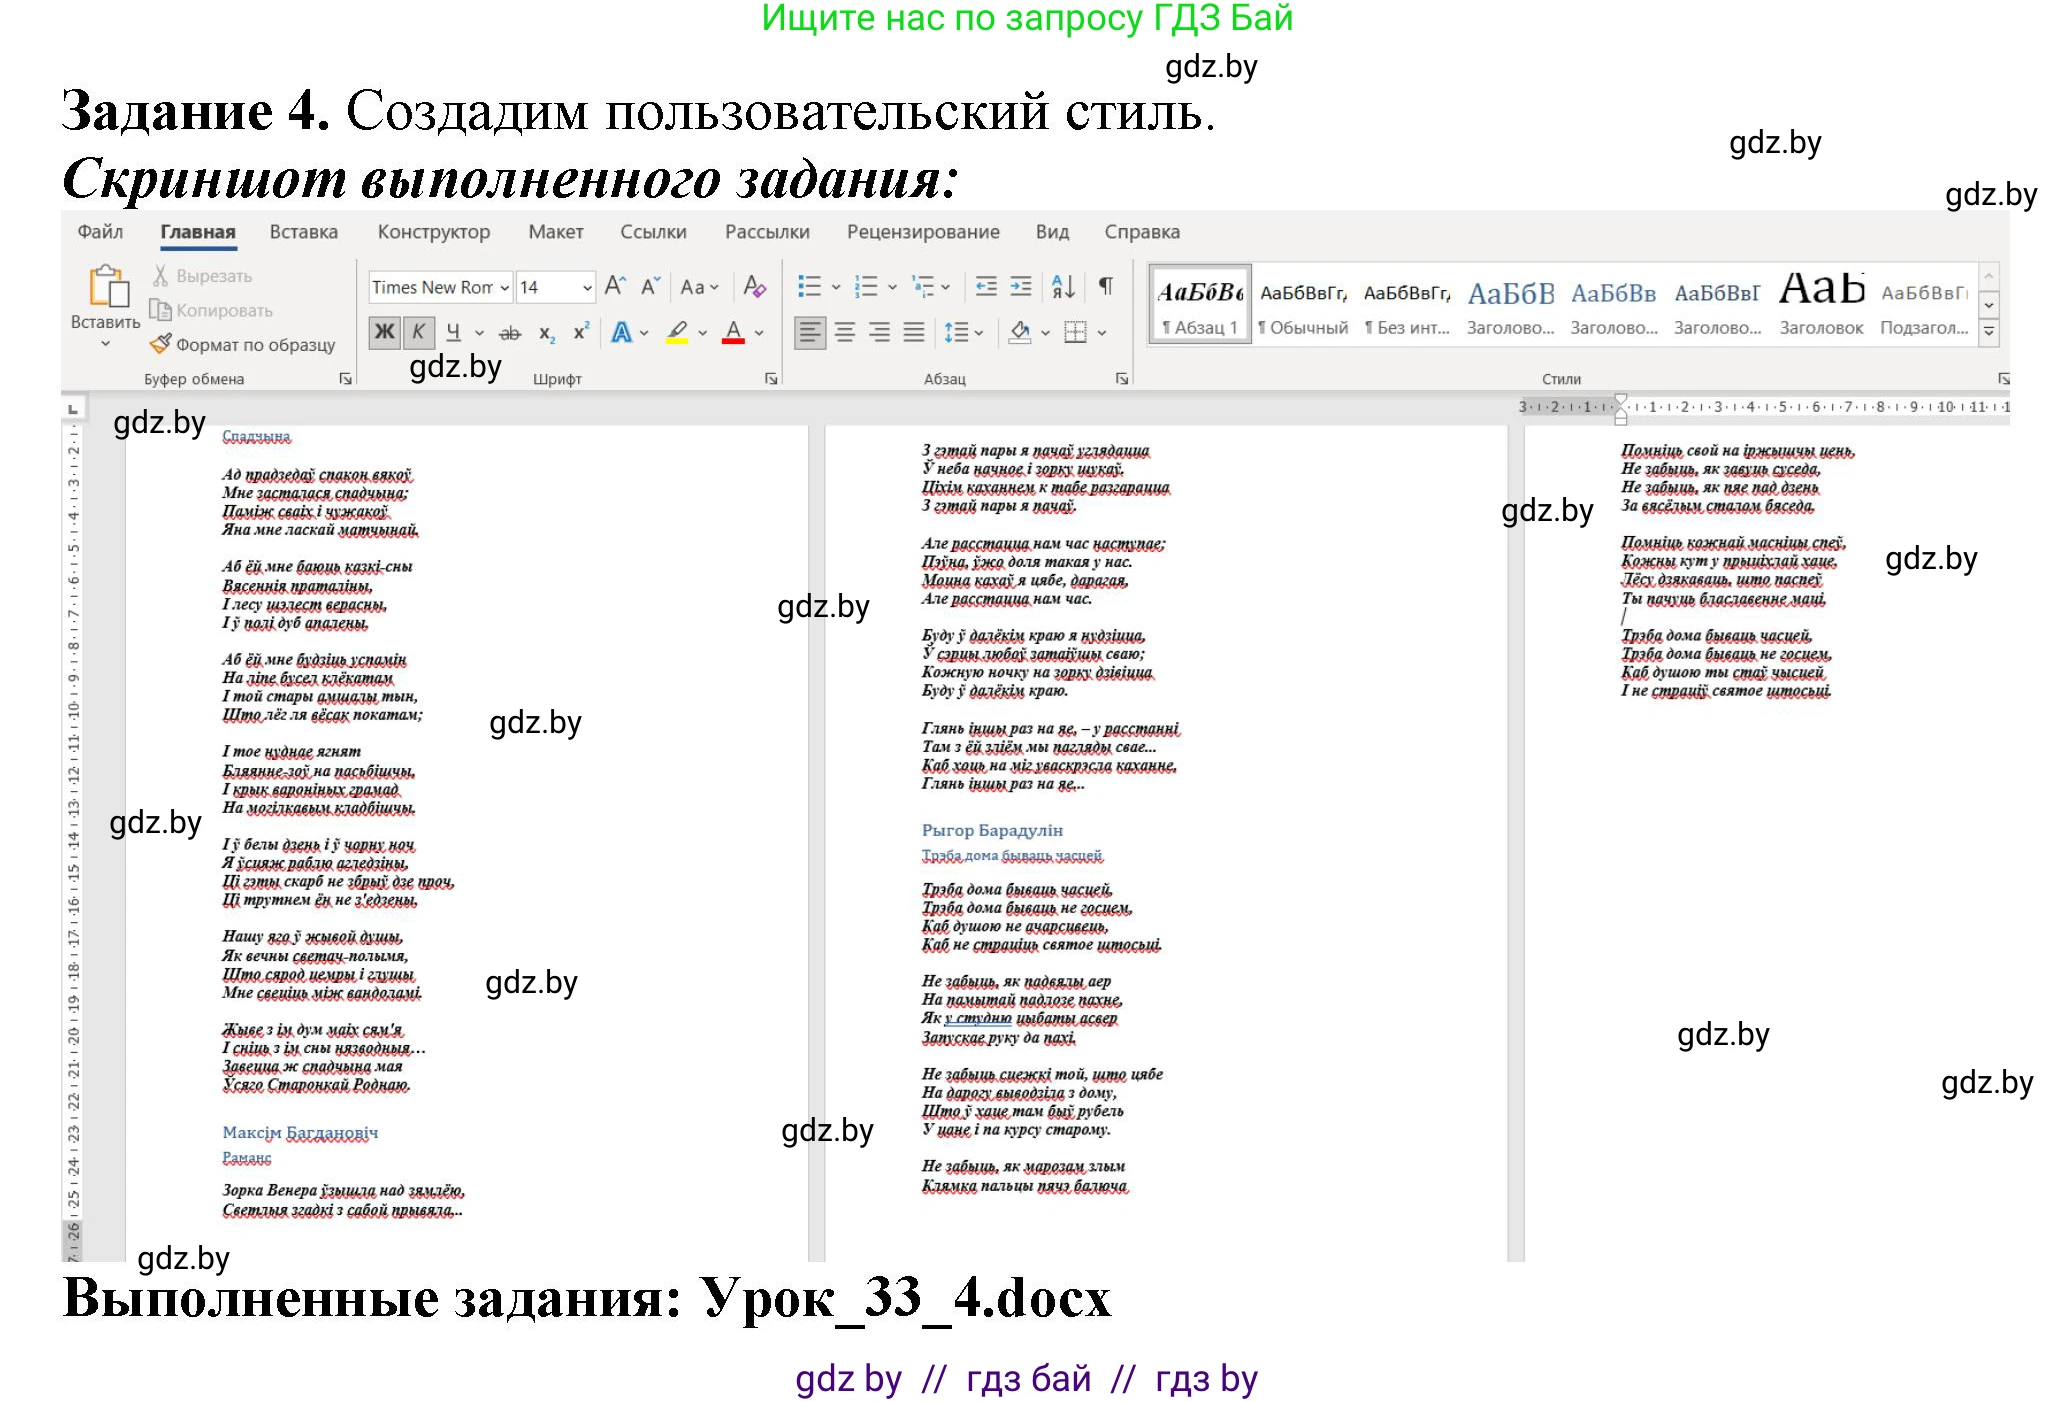This screenshot has height=1402, width=2057.
Task: Apply the Заголовок style
Action: click(x=1822, y=305)
